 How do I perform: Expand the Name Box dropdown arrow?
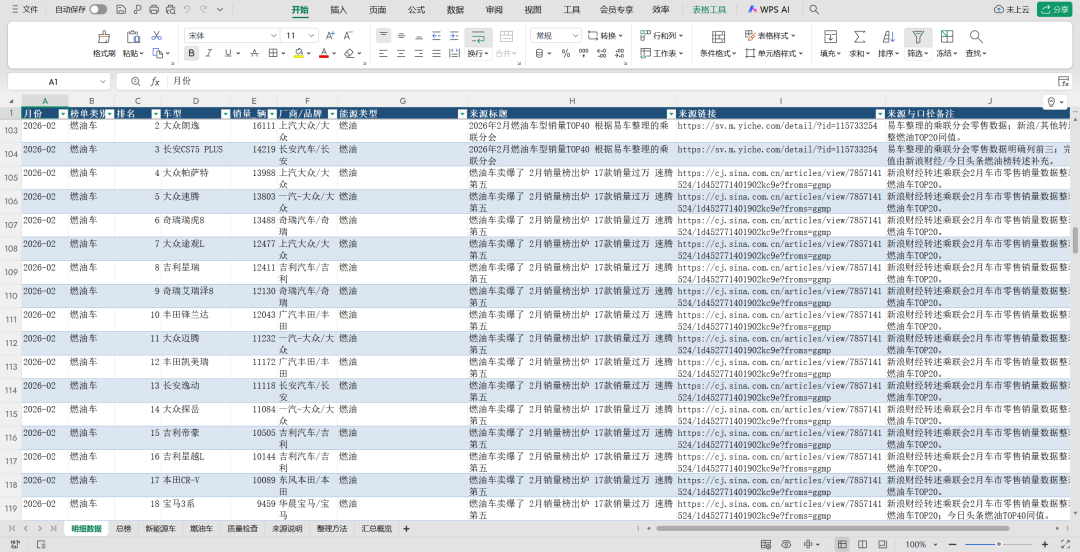pyautogui.click(x=103, y=81)
